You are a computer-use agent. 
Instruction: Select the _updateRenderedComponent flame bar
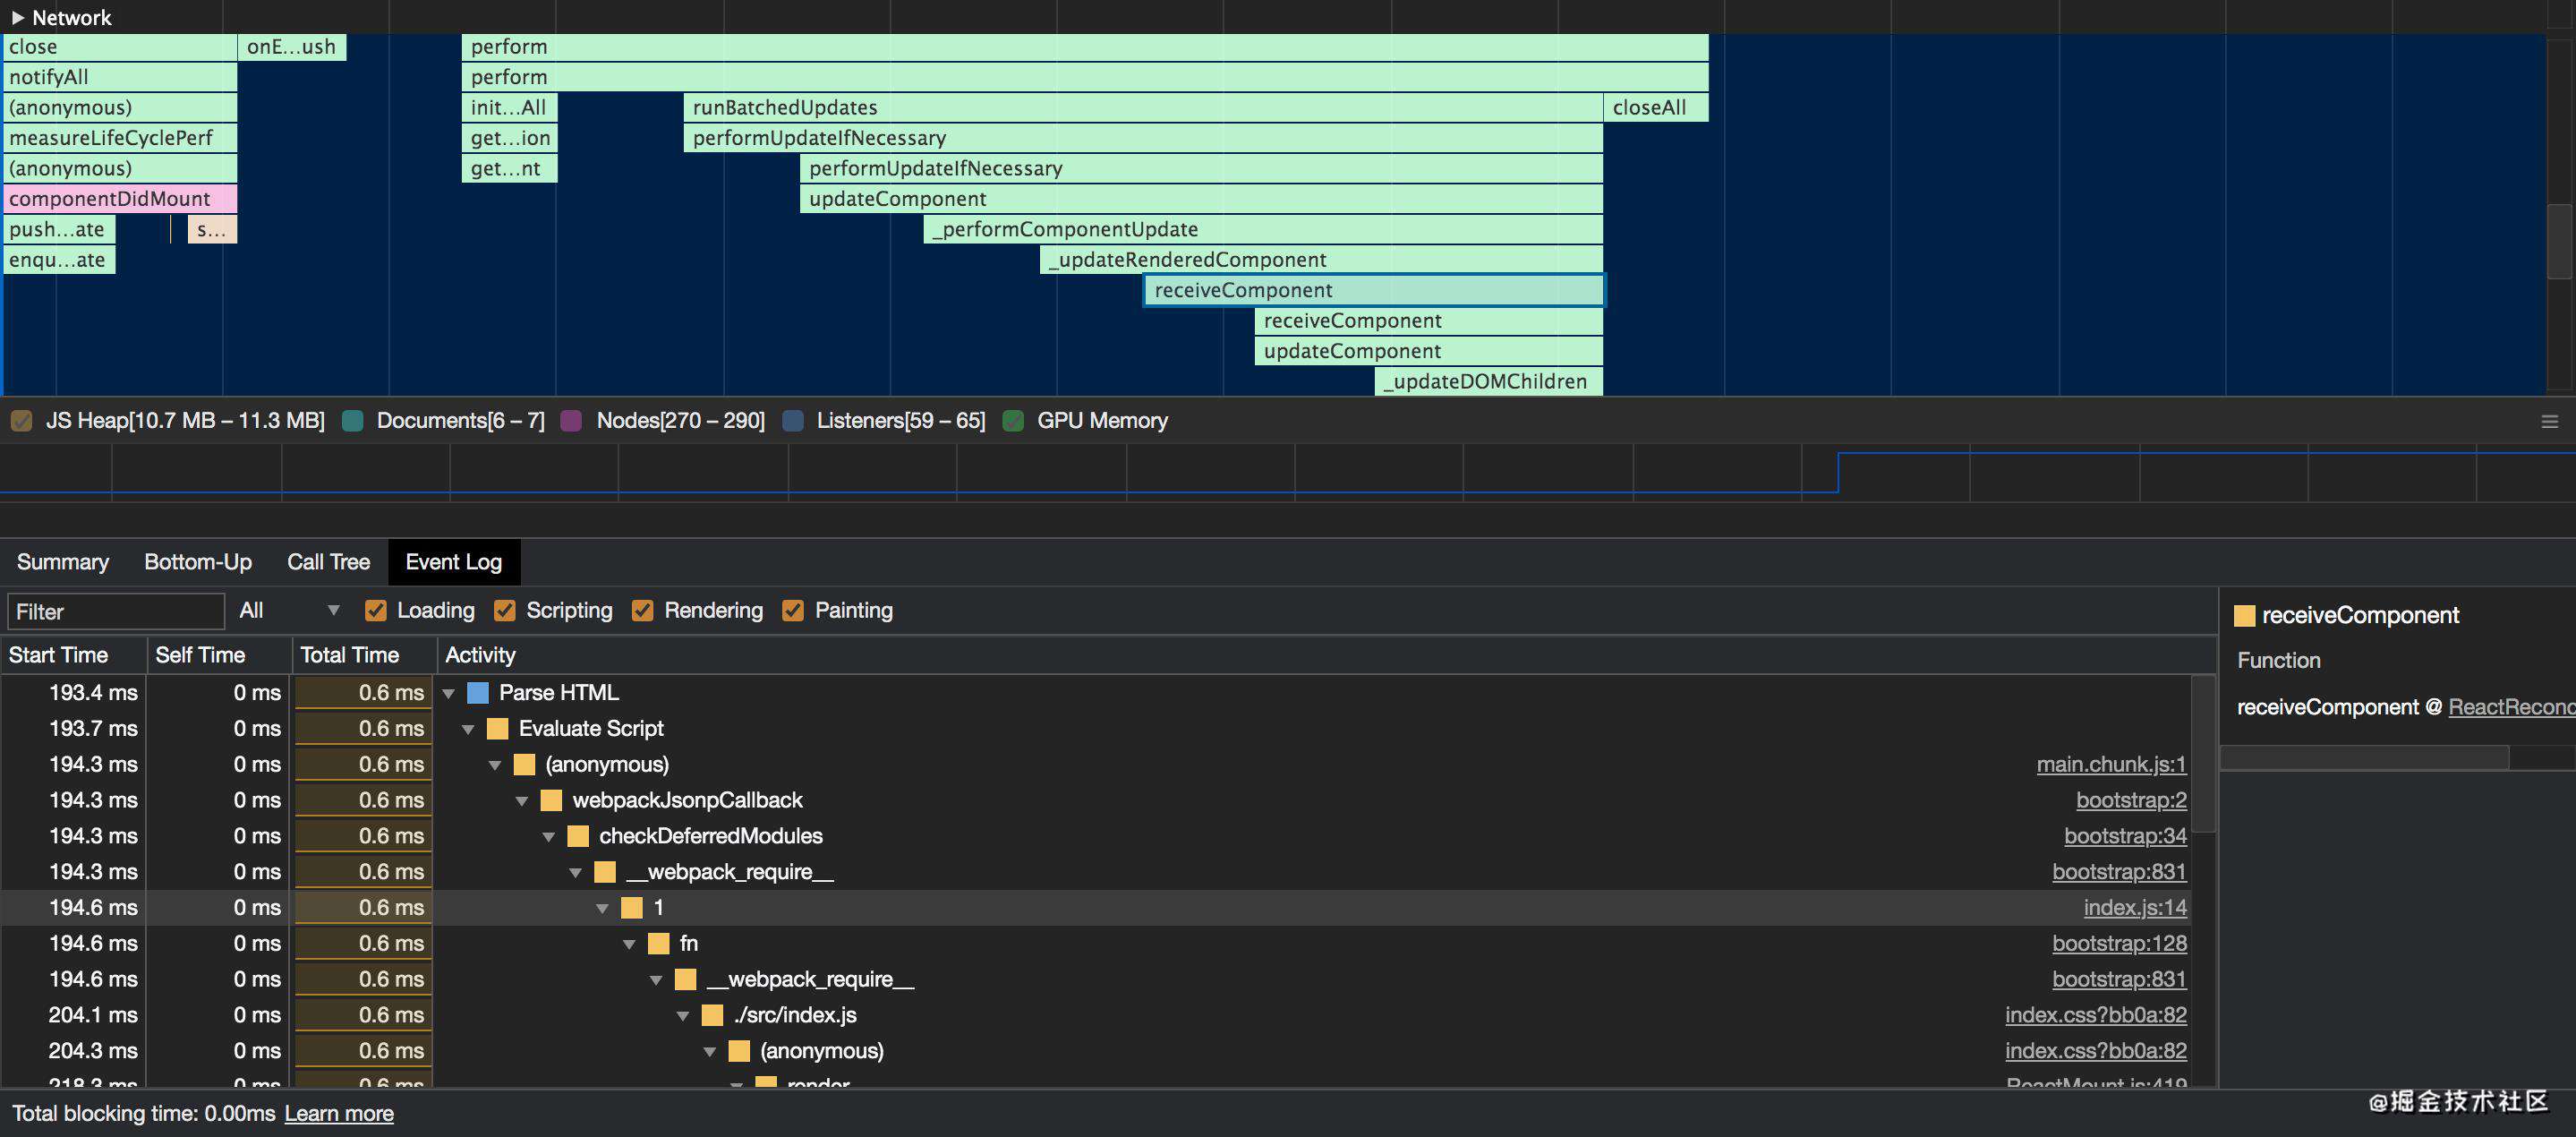(x=1322, y=260)
